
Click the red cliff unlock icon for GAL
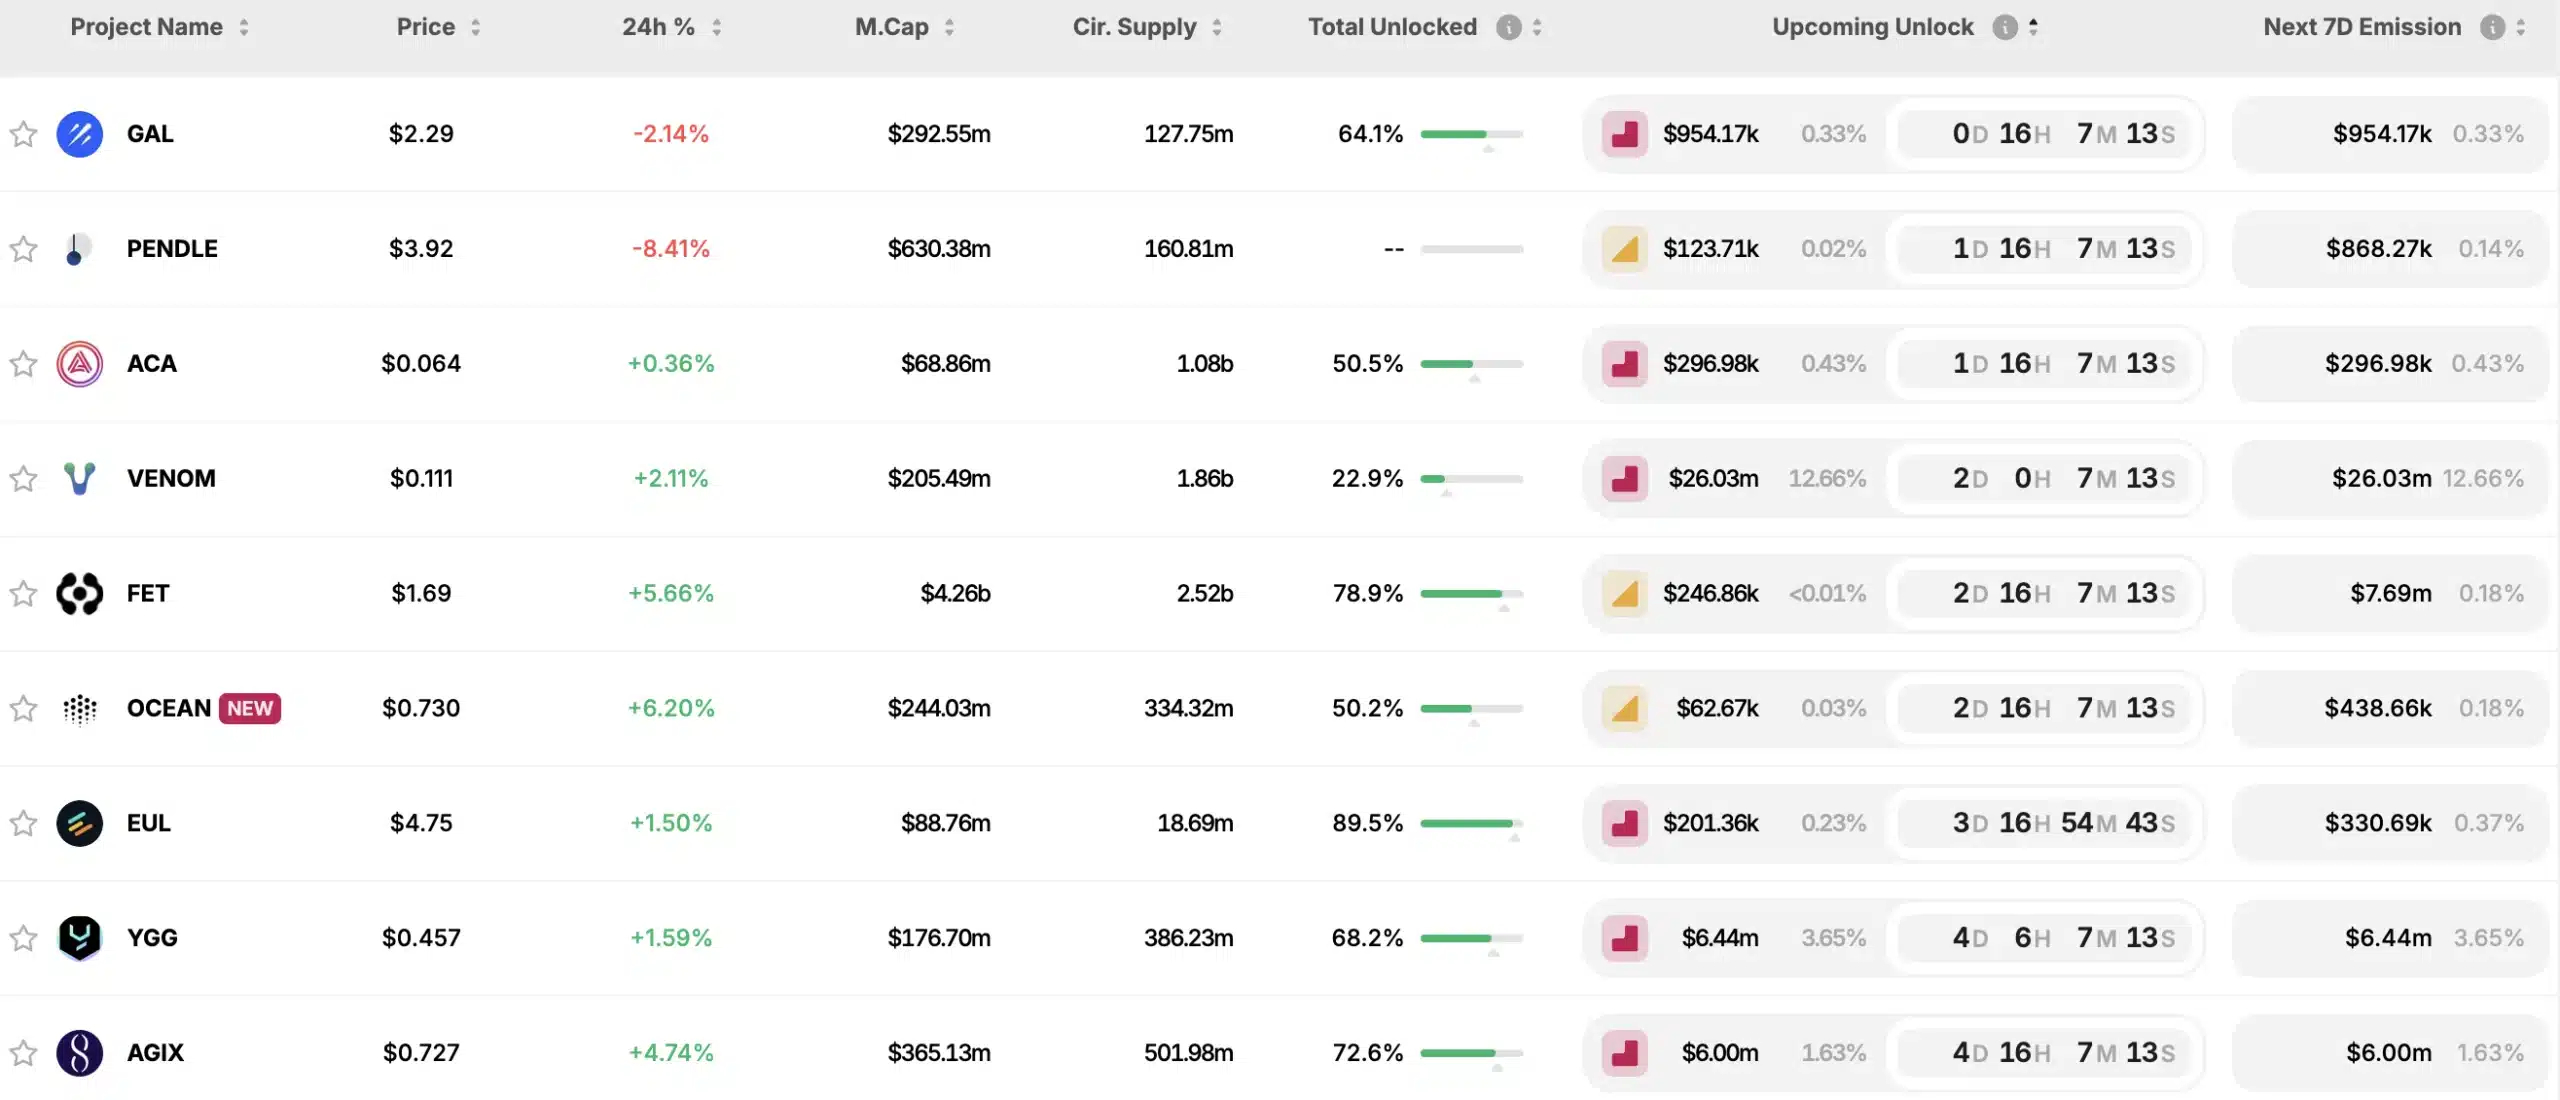(x=1625, y=134)
